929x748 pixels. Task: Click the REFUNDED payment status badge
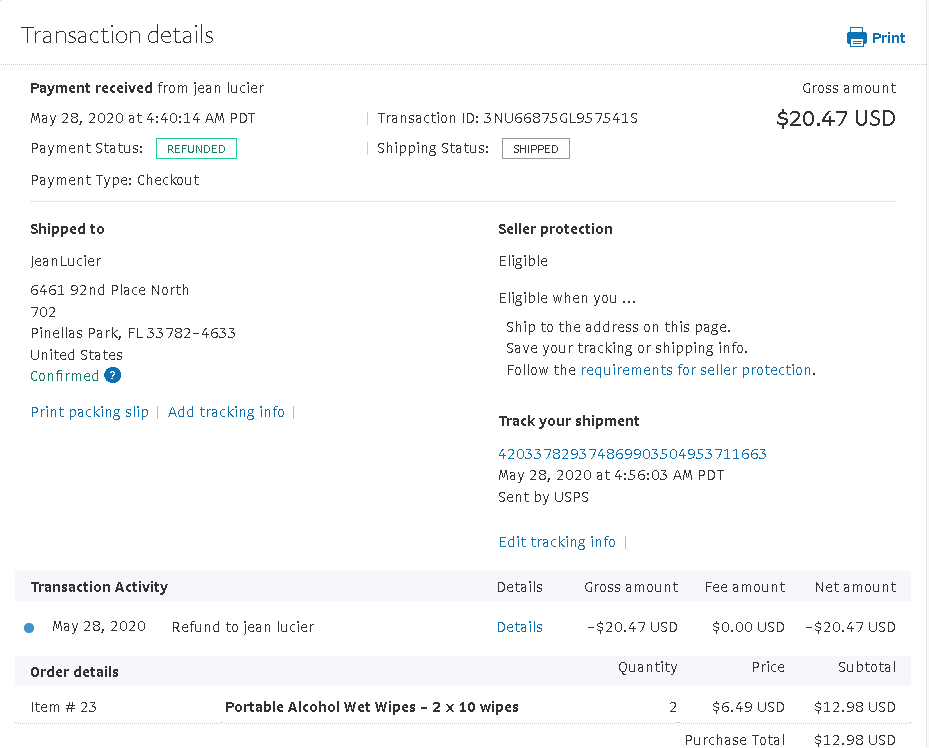point(196,149)
